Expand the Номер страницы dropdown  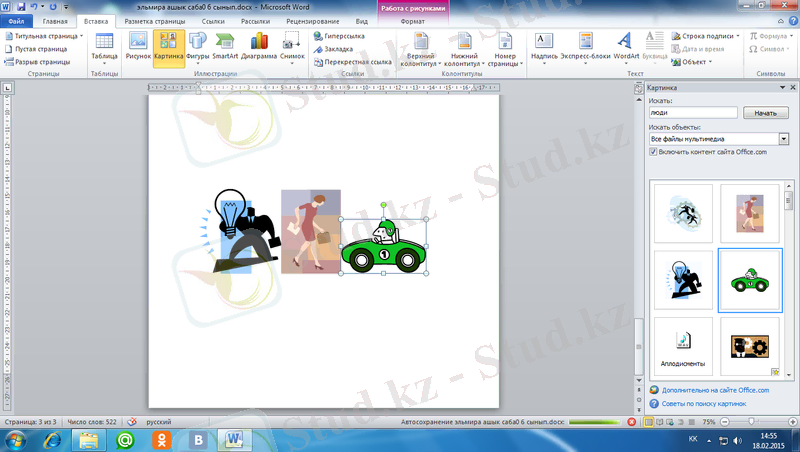click(504, 48)
